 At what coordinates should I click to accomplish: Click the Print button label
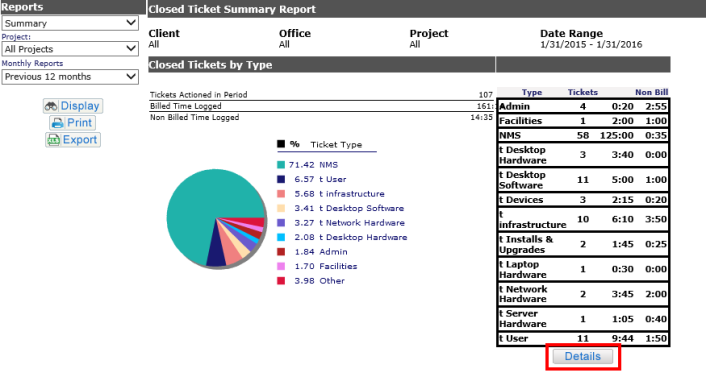point(79,123)
